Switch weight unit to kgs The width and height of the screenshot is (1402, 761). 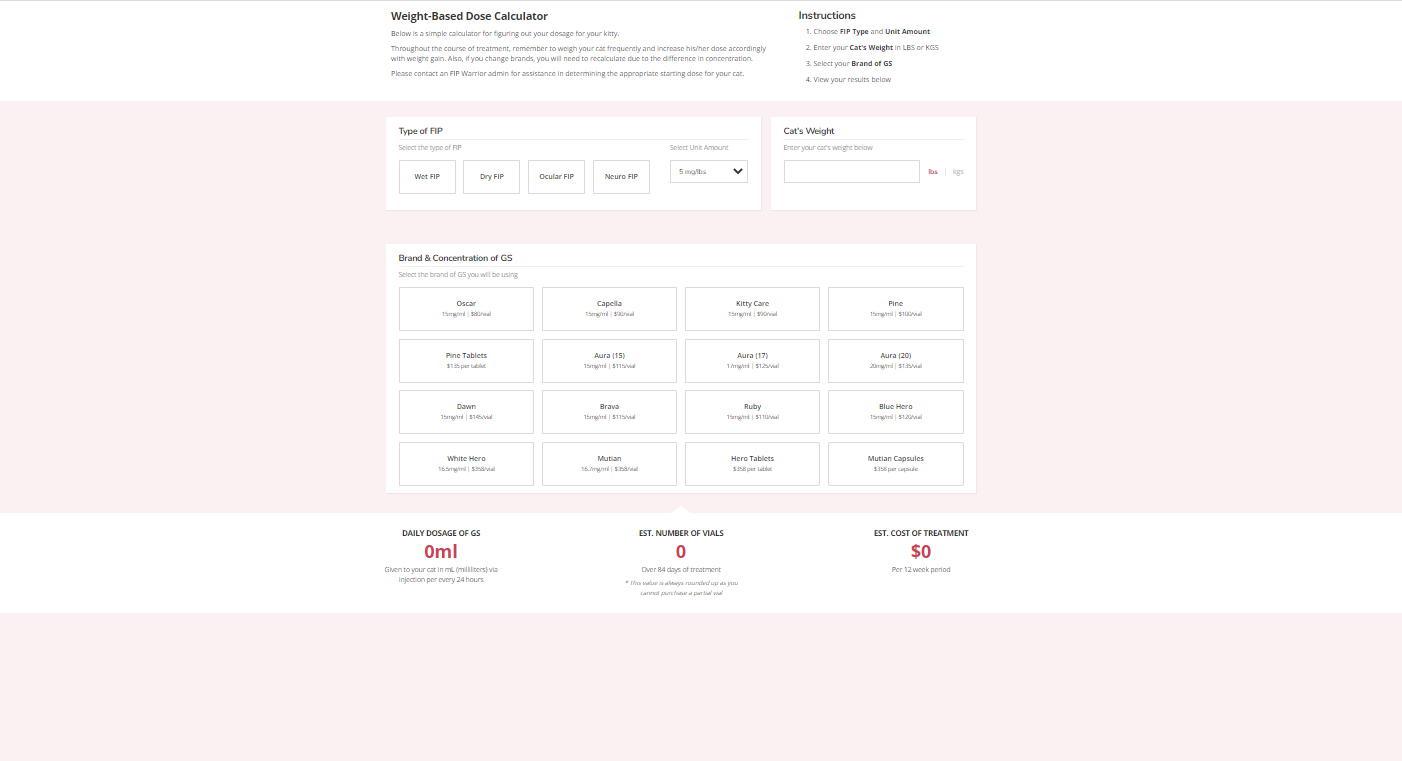pyautogui.click(x=958, y=172)
